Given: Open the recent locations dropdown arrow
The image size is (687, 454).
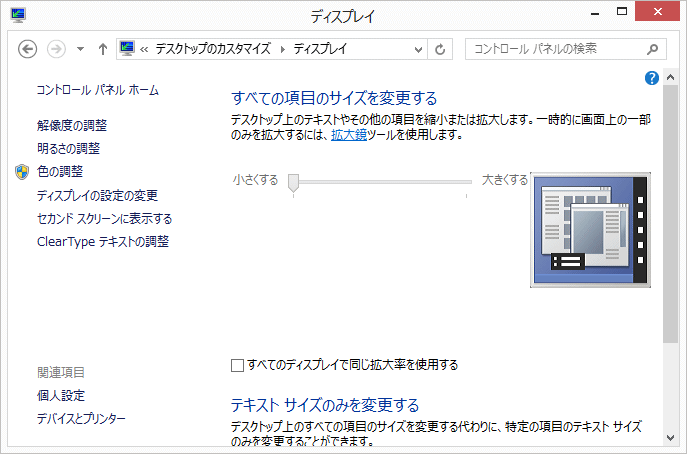Looking at the screenshot, I should point(80,49).
